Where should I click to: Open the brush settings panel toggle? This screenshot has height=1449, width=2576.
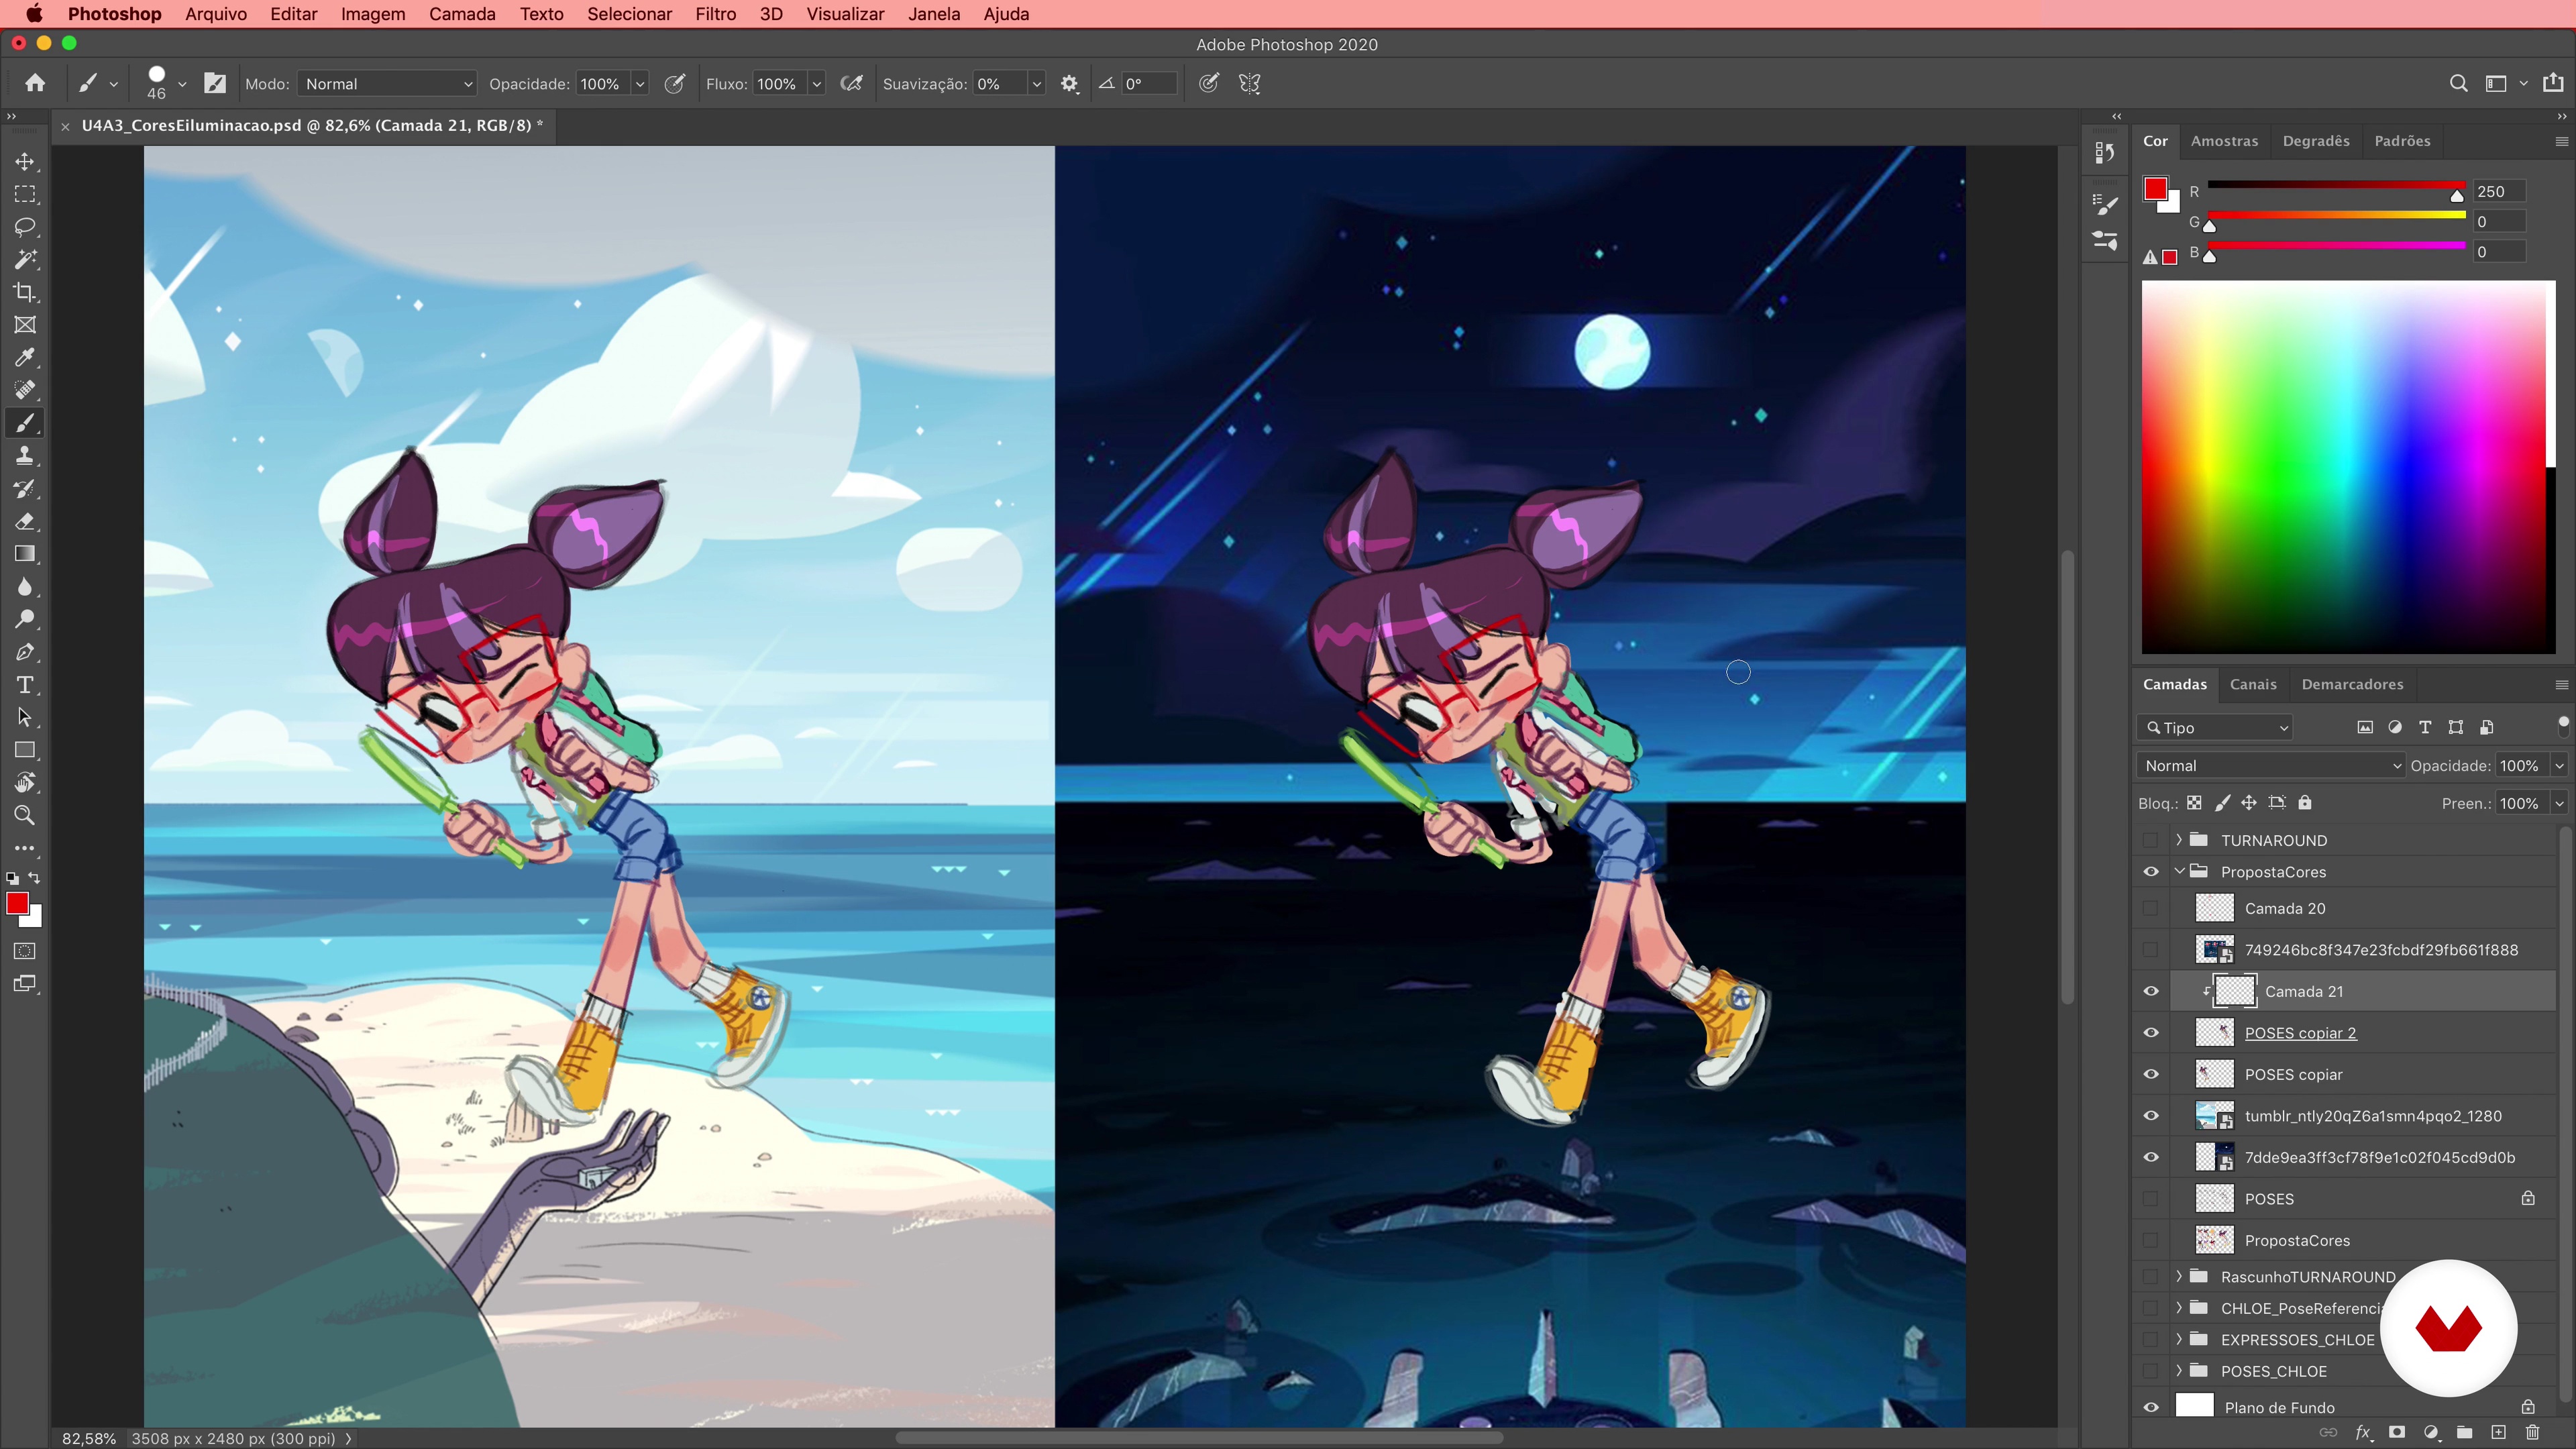click(x=215, y=84)
